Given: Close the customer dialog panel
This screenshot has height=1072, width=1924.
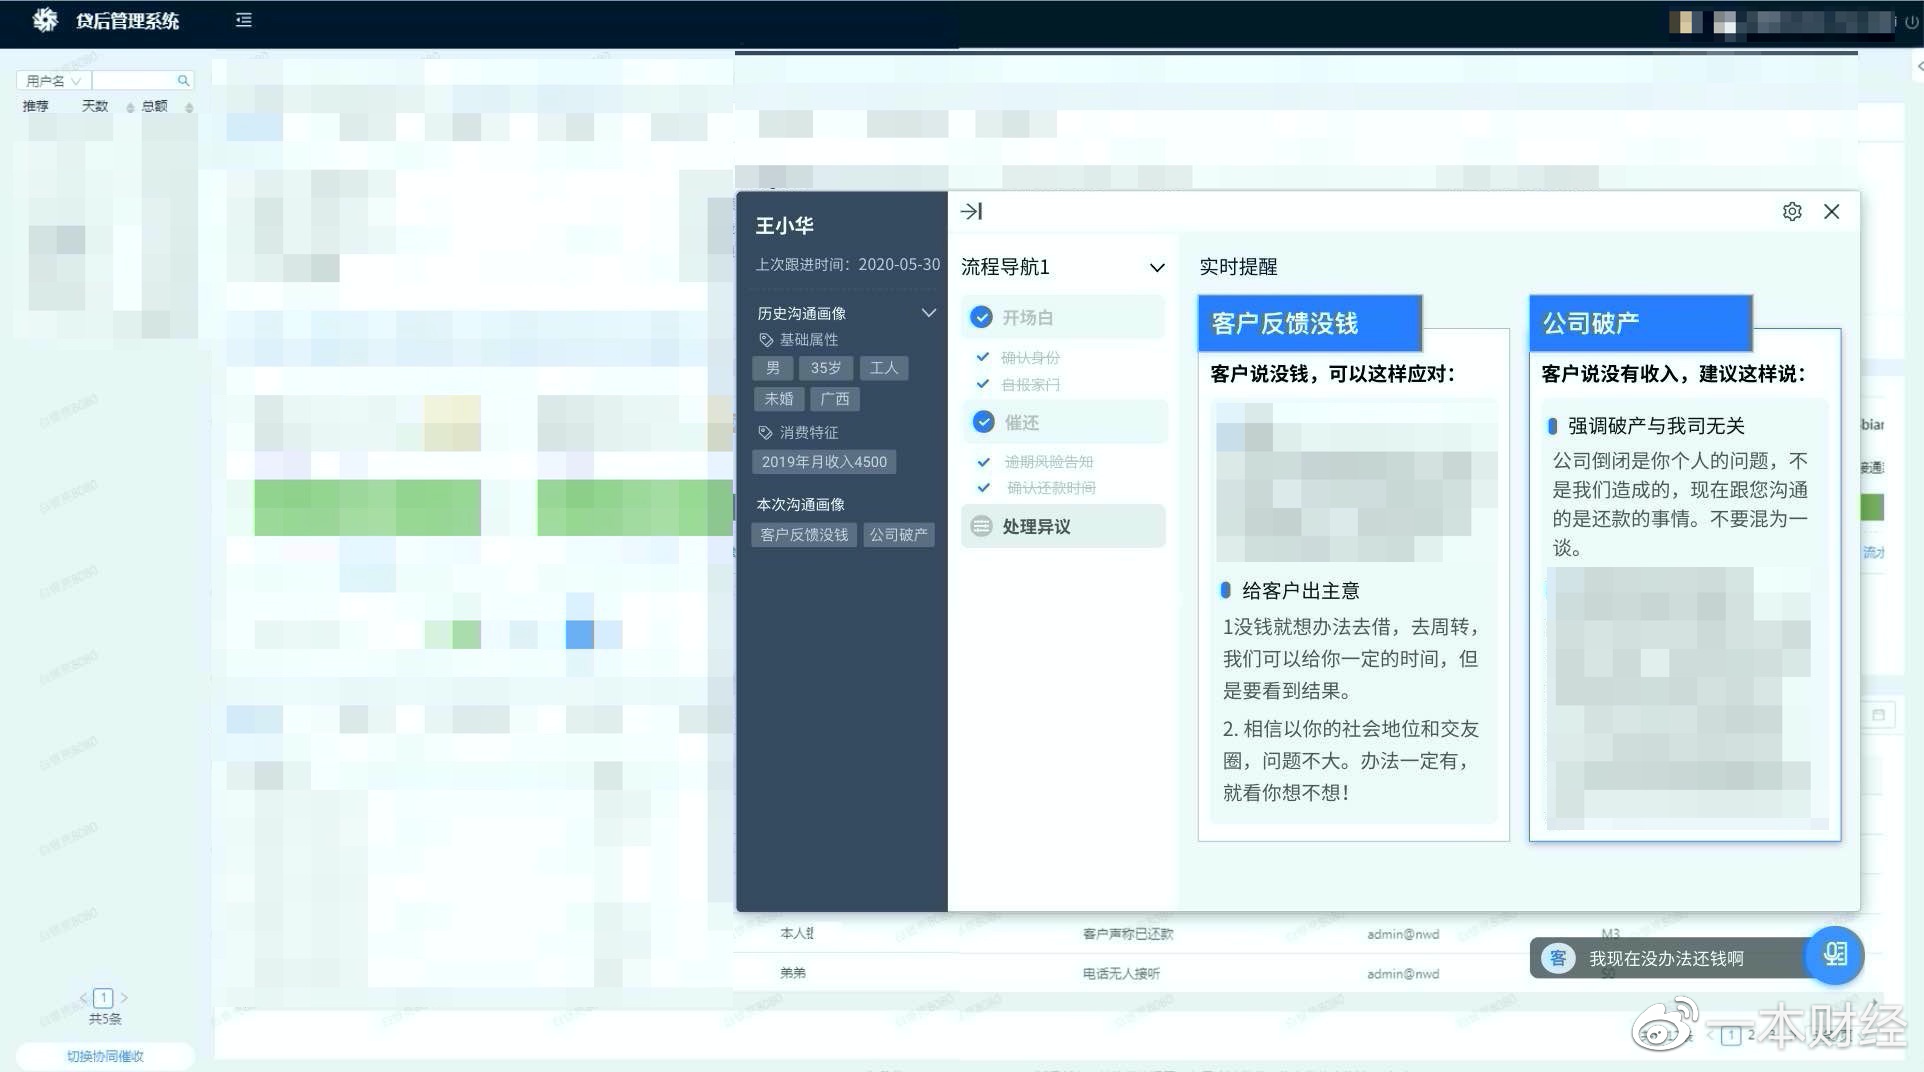Looking at the screenshot, I should 1831,211.
